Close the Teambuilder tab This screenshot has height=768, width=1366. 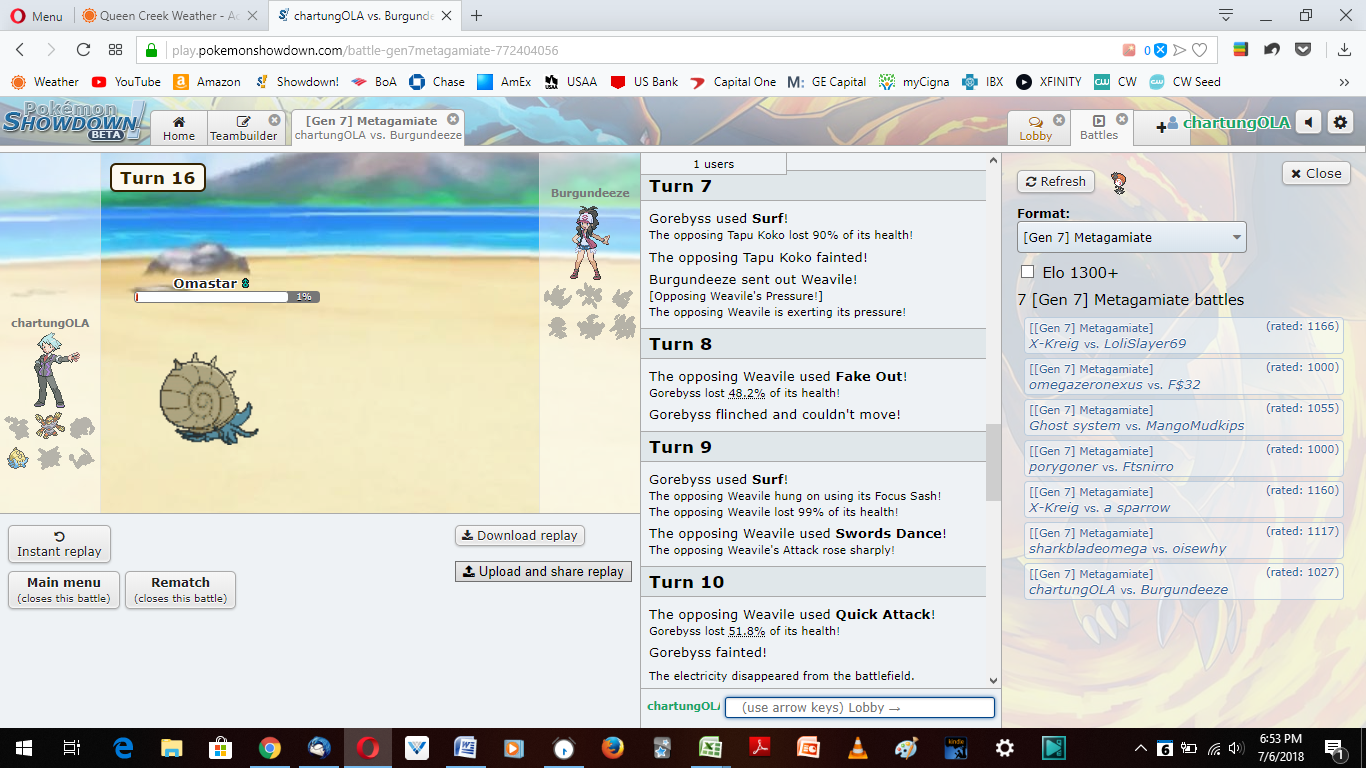tap(274, 120)
